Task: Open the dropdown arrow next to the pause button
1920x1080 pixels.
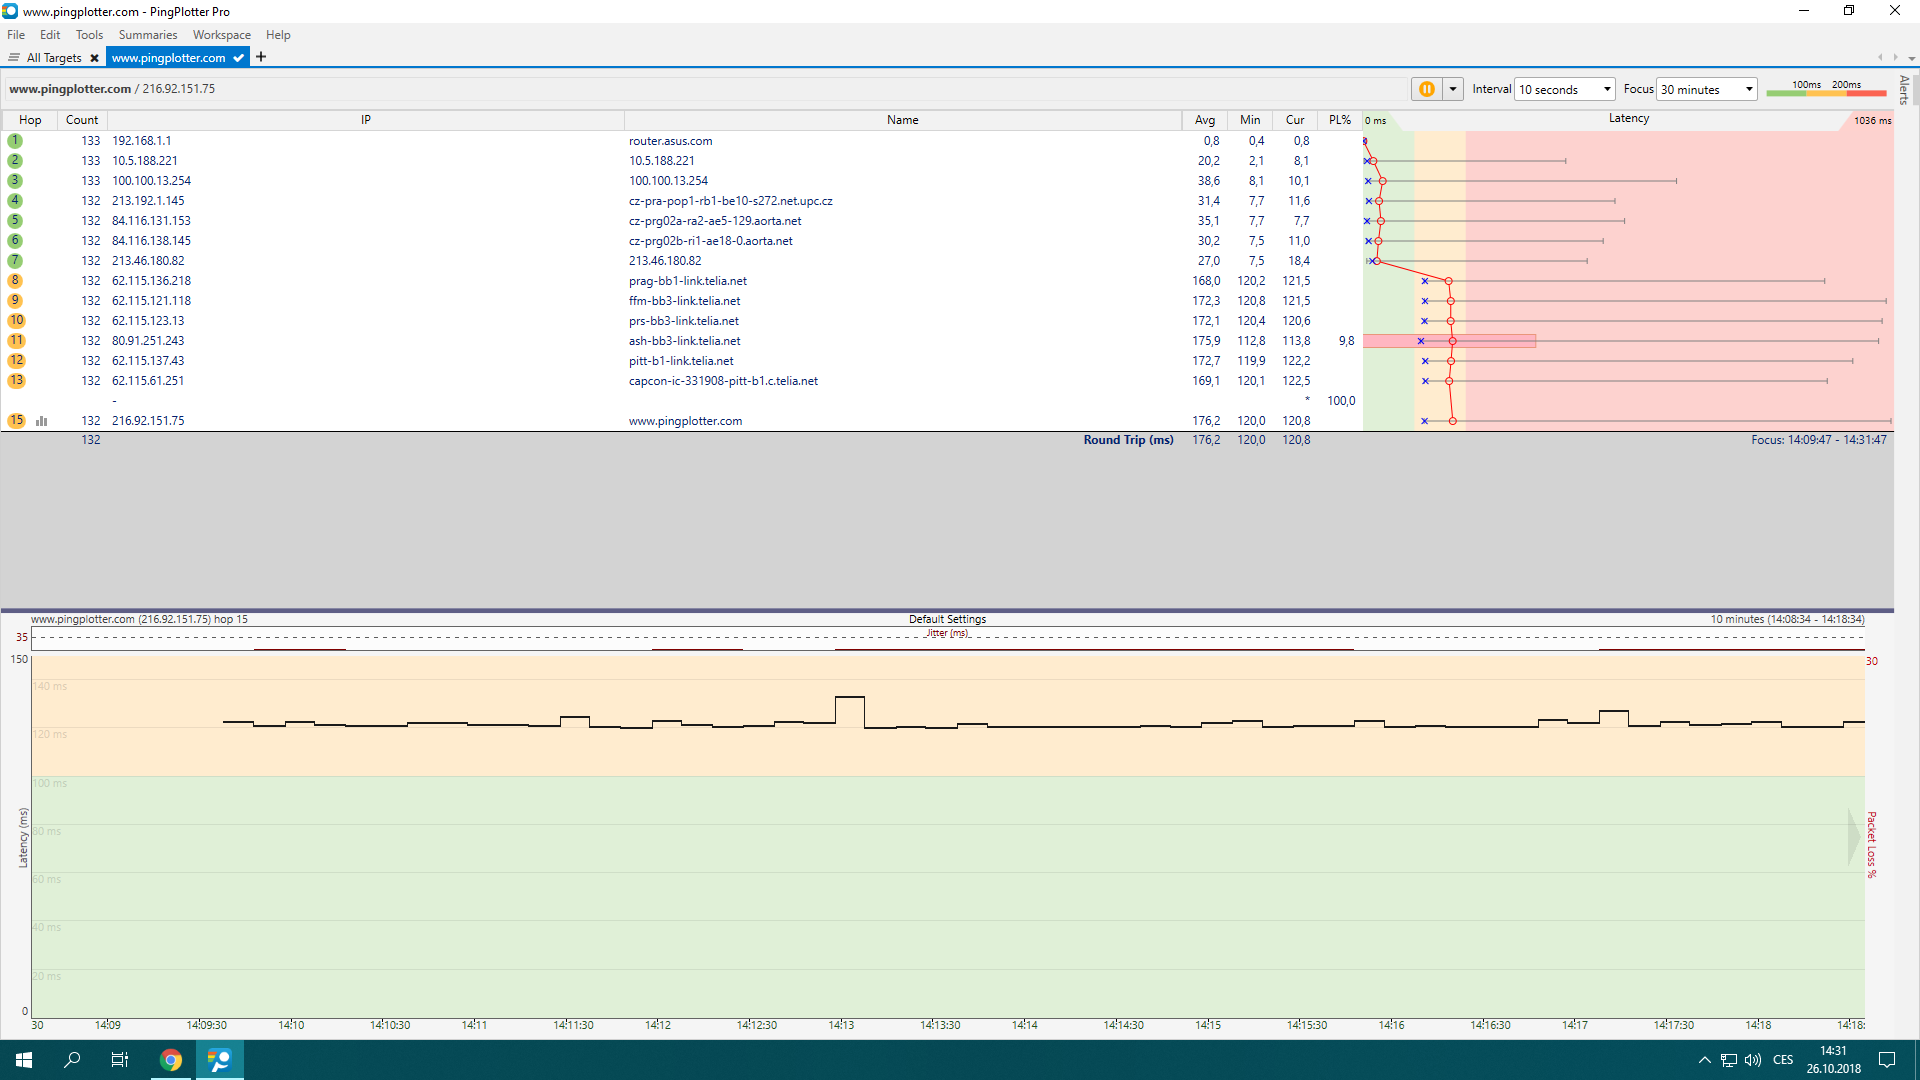Action: tap(1453, 89)
